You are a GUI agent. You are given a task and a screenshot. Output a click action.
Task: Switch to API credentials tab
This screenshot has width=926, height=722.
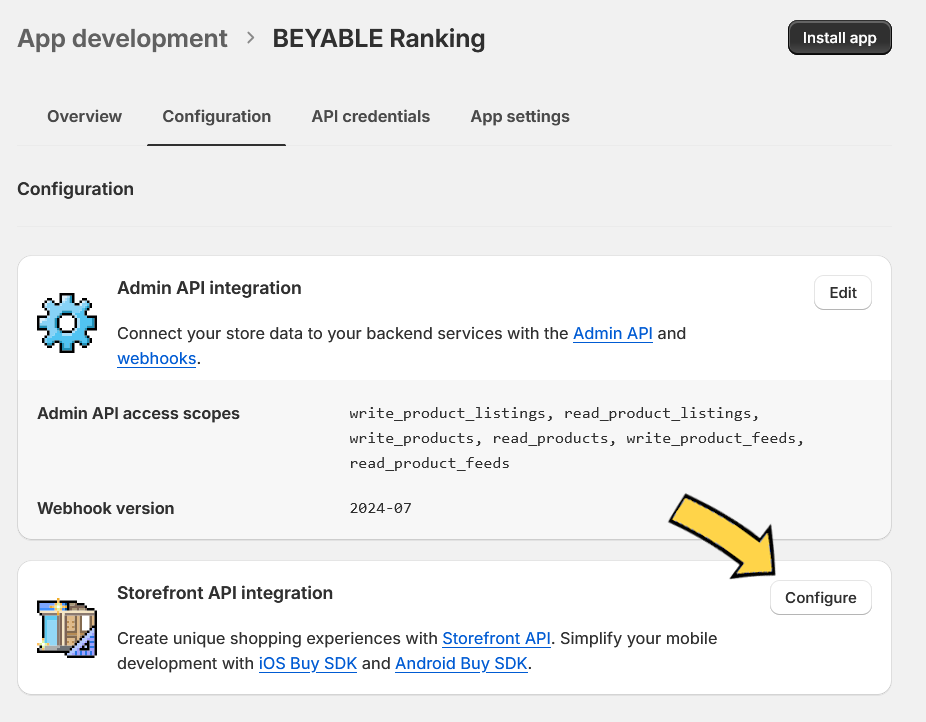(x=370, y=116)
